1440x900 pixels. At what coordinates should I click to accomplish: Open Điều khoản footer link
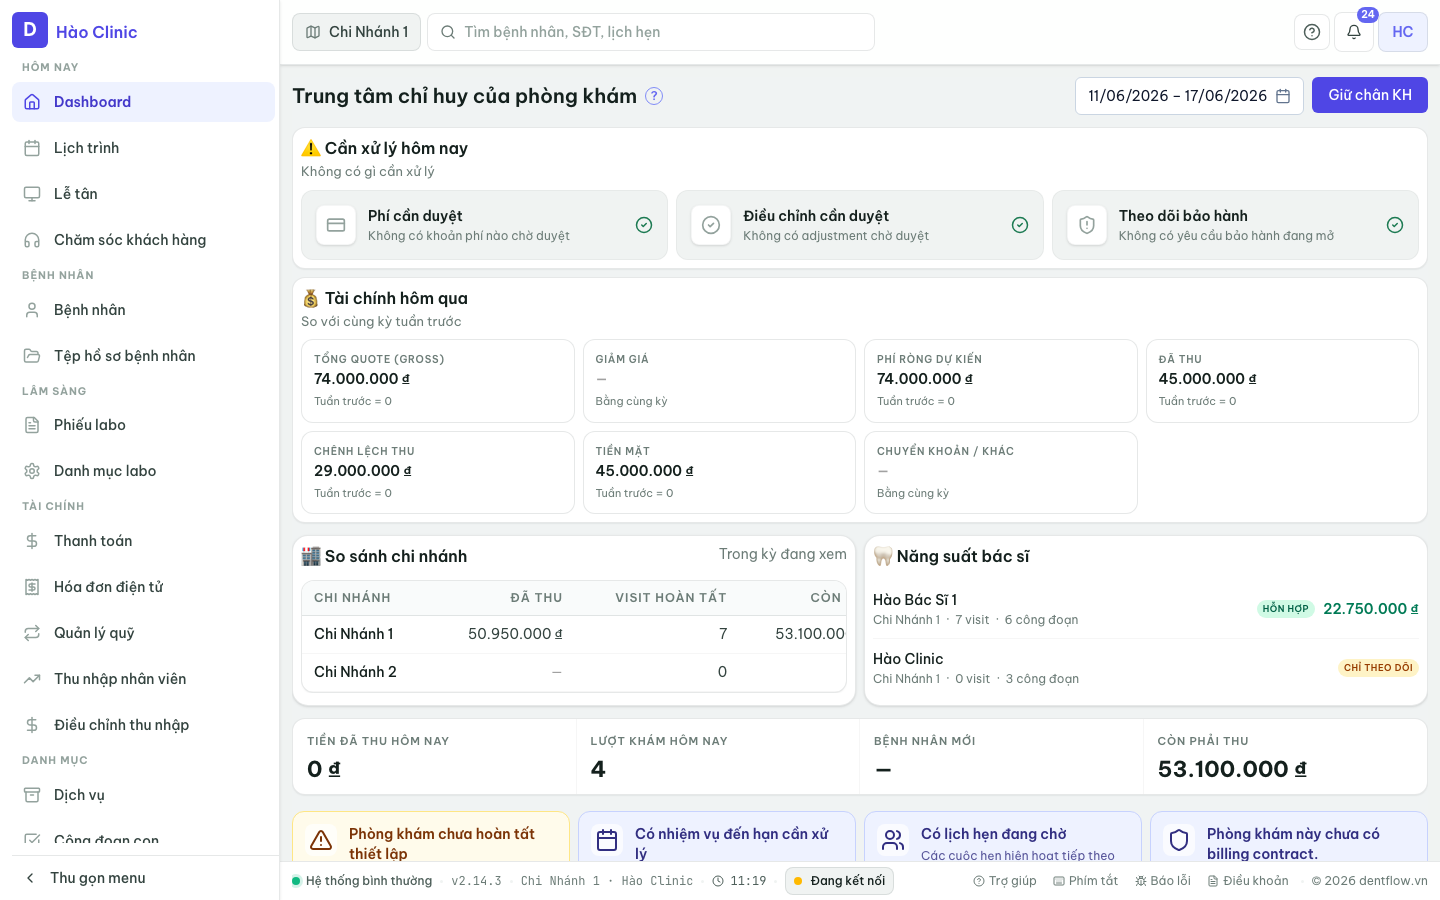[x=1248, y=881]
